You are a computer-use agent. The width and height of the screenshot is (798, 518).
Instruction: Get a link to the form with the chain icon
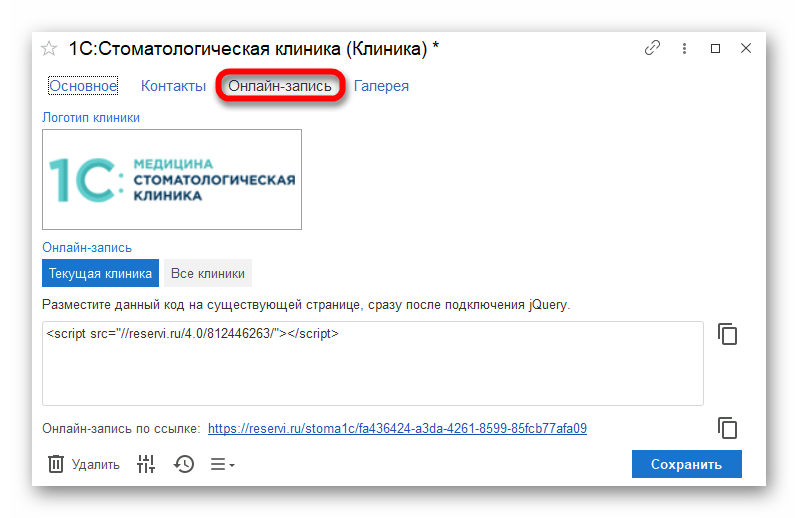(652, 48)
